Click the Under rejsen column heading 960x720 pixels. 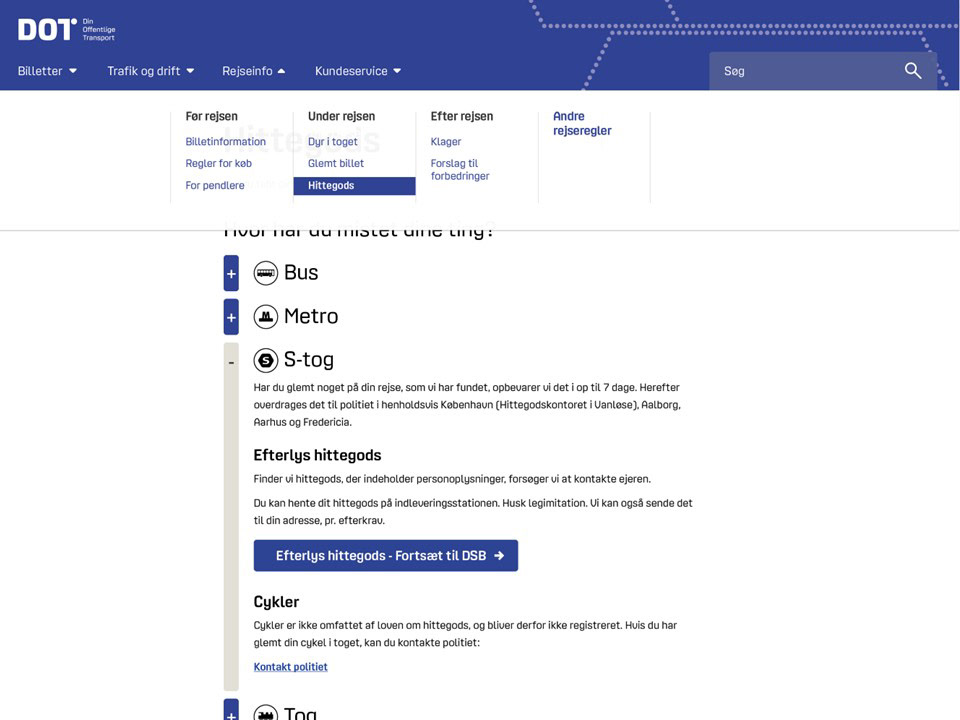tap(341, 116)
